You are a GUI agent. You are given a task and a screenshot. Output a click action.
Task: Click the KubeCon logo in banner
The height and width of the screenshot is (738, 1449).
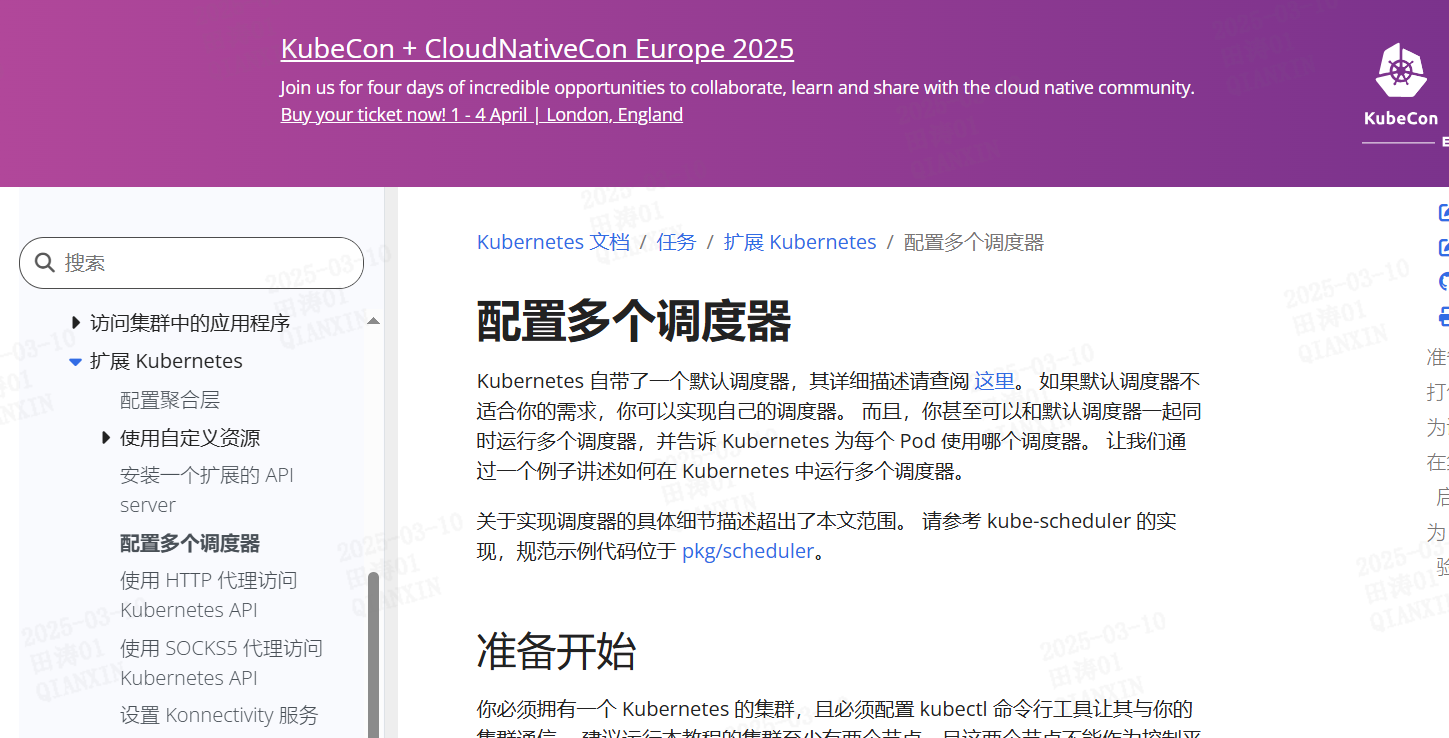(1403, 85)
